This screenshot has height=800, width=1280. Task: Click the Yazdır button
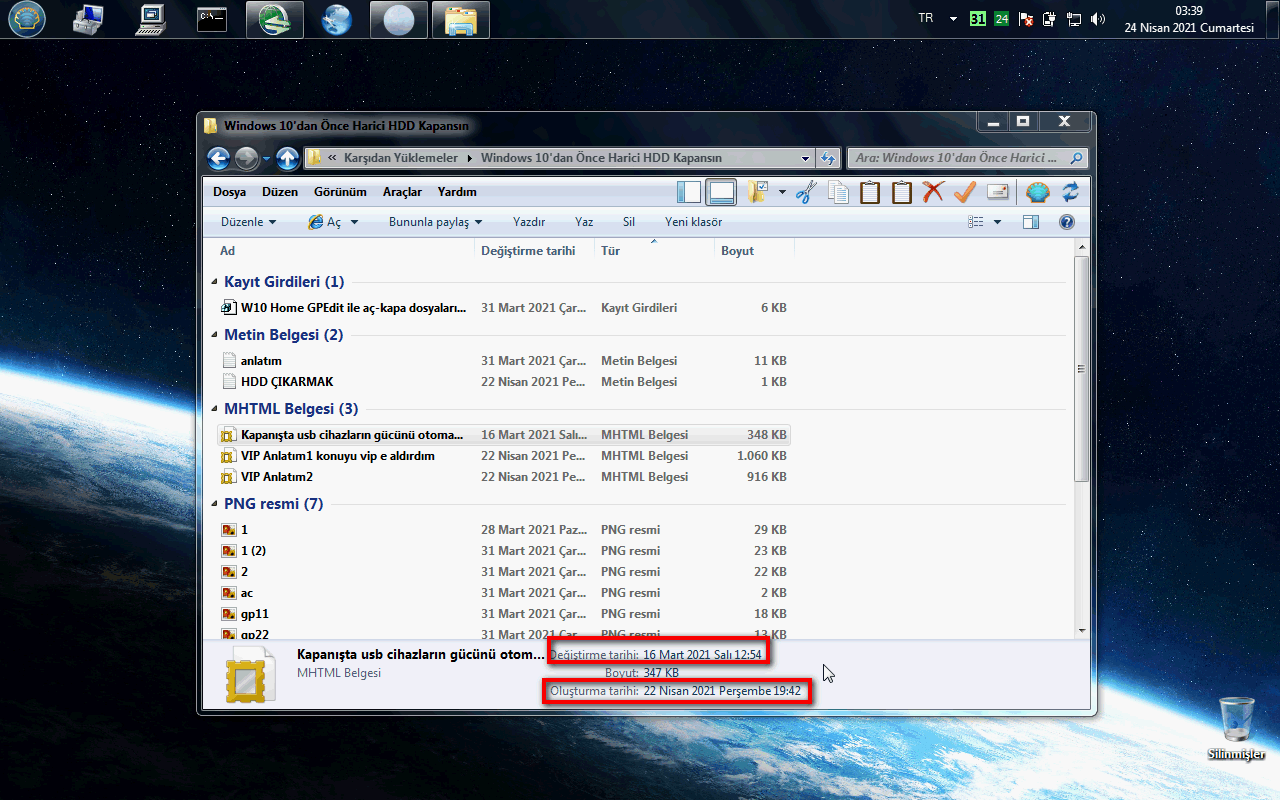pyautogui.click(x=529, y=222)
